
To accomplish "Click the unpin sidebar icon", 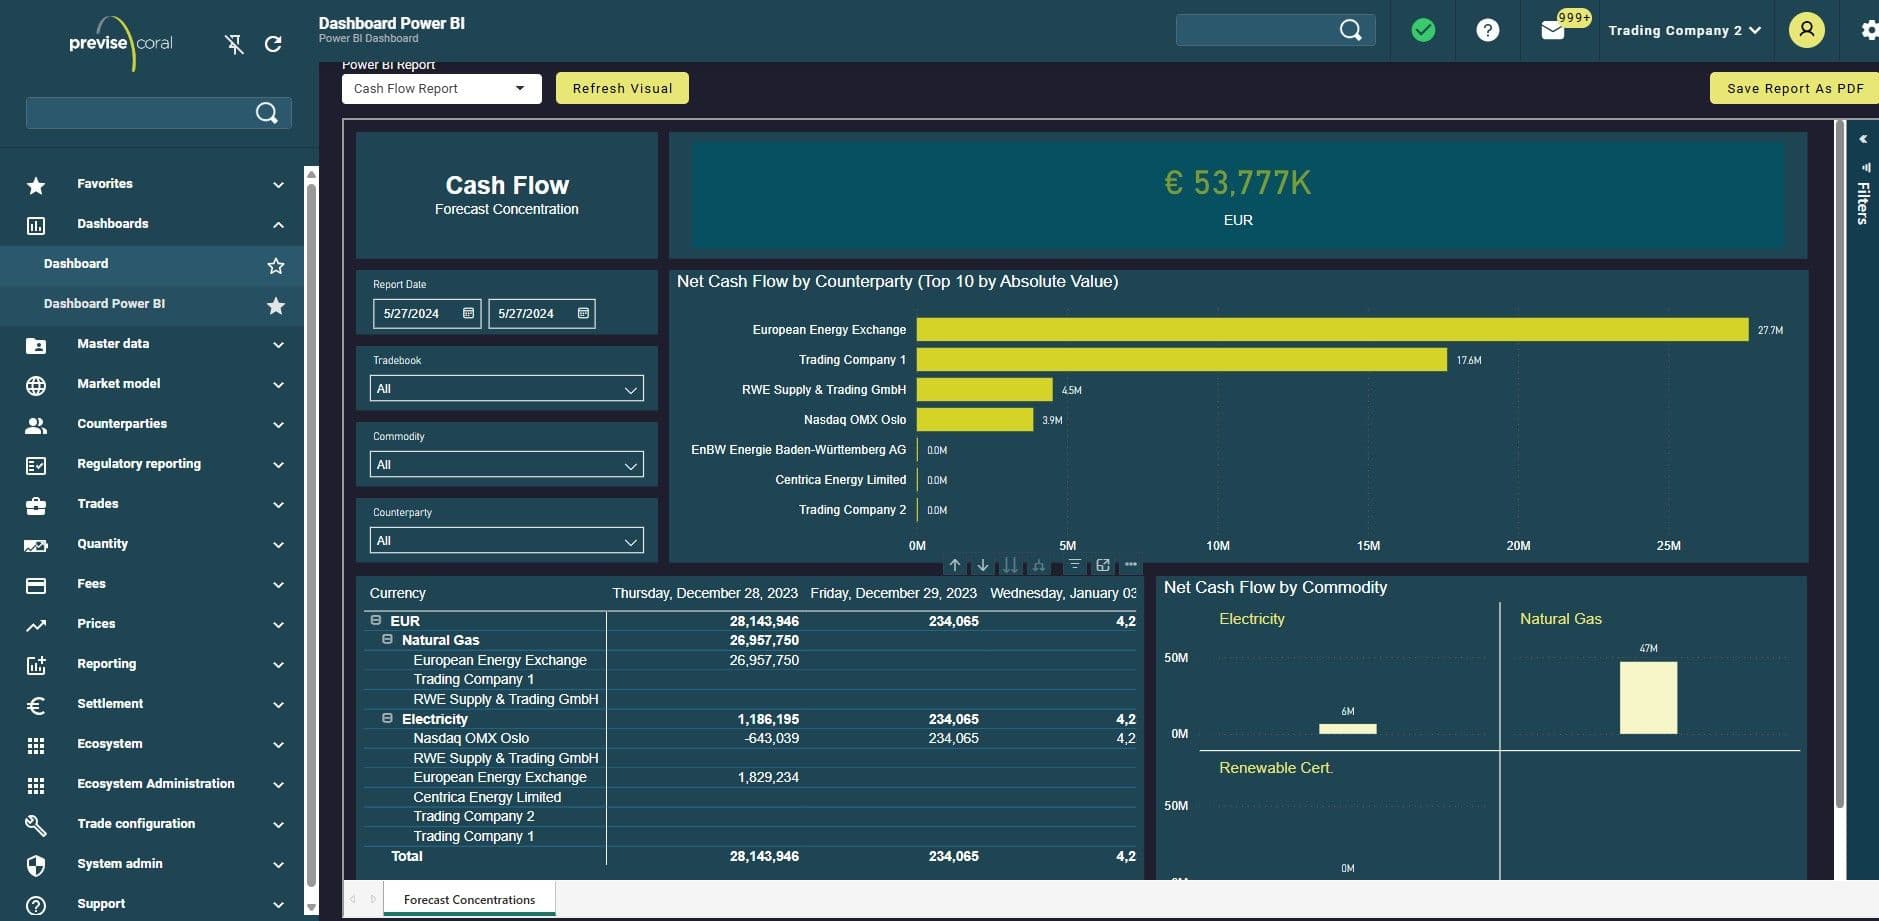I will 234,44.
